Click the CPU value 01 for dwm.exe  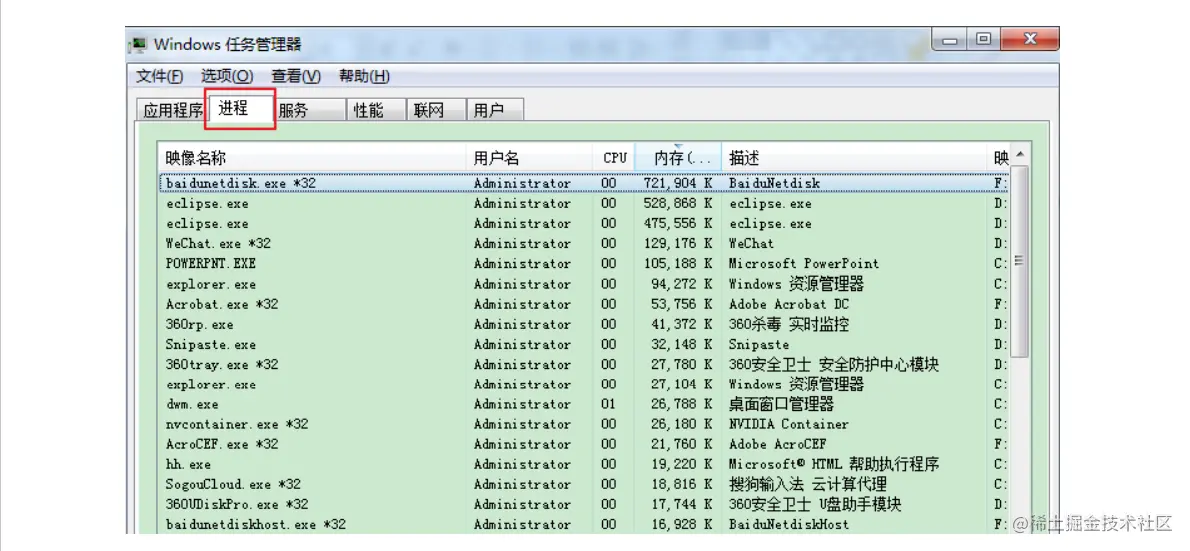pyautogui.click(x=609, y=404)
